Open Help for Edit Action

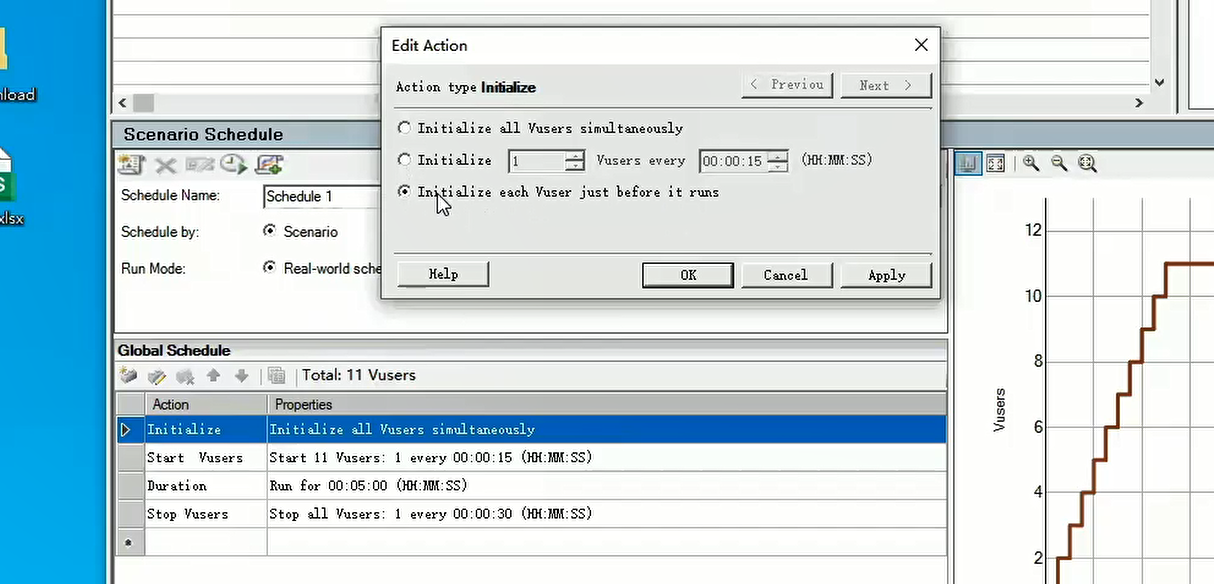[x=443, y=274]
